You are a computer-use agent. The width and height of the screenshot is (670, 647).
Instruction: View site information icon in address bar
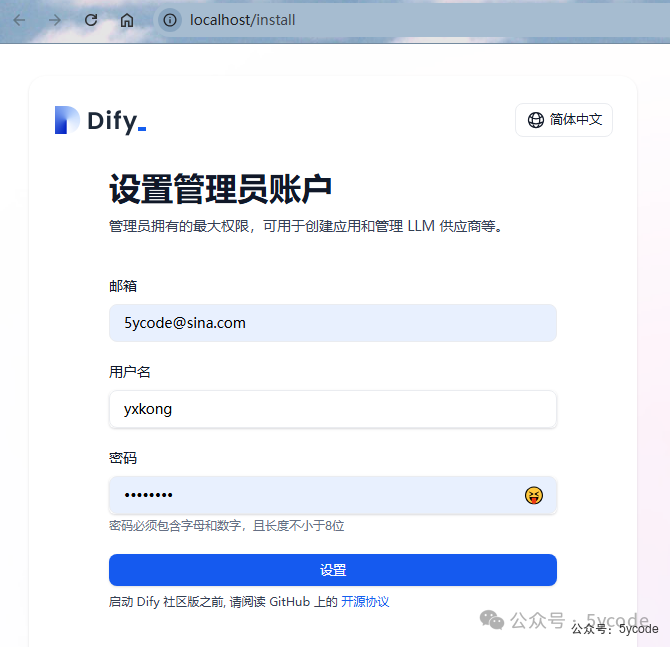(x=170, y=20)
